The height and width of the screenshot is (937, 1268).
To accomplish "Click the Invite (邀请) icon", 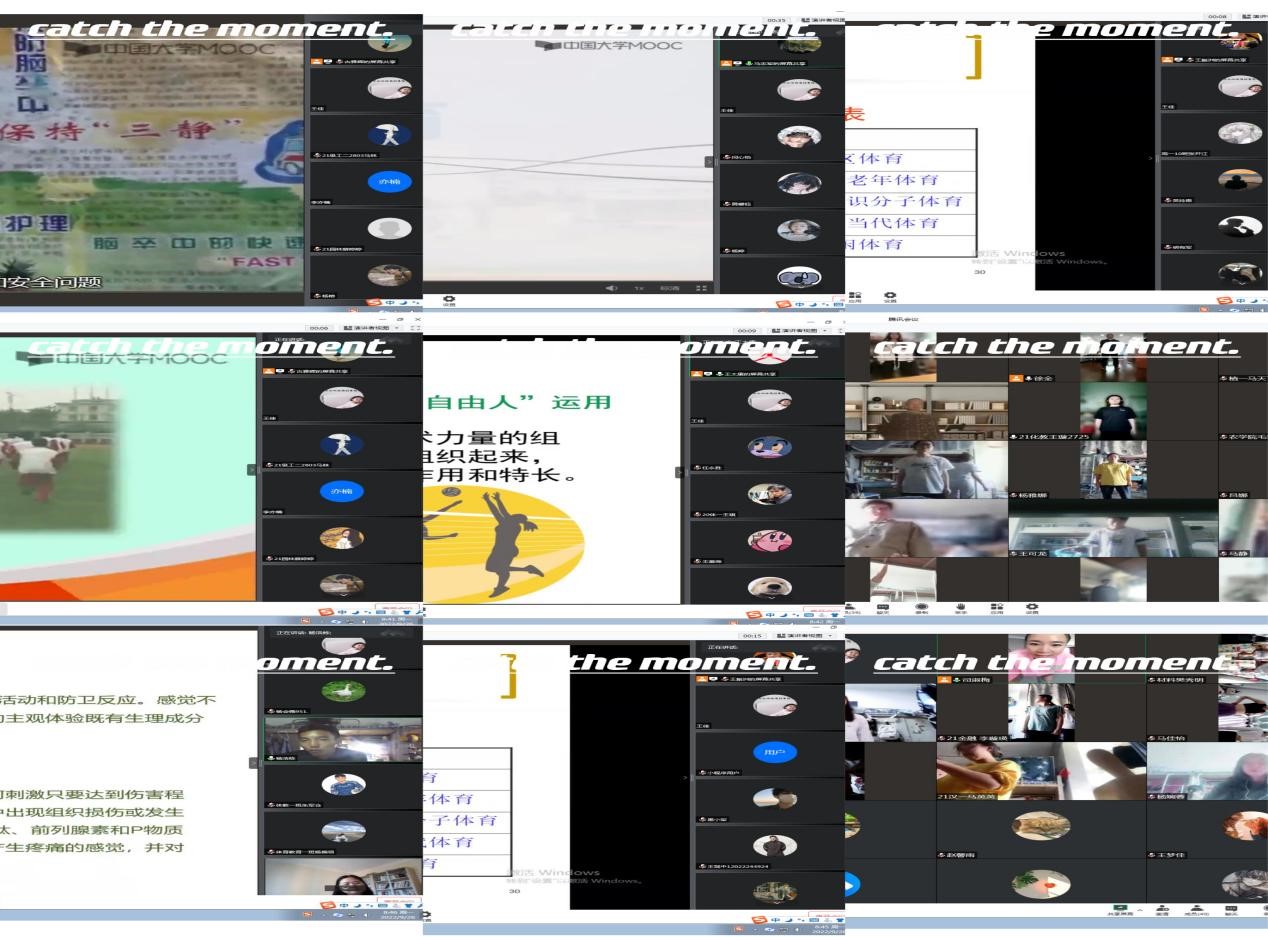I will (1163, 908).
